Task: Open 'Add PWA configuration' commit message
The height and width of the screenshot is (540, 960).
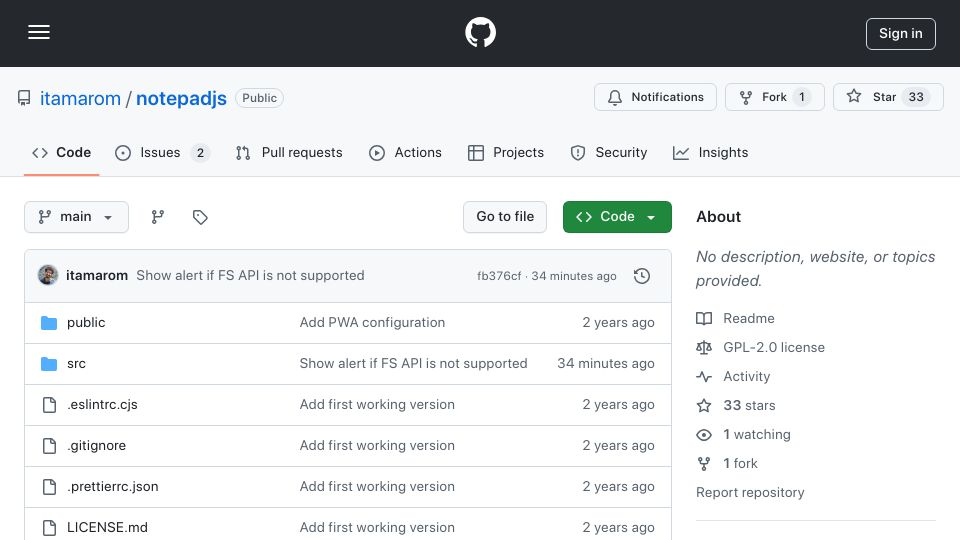Action: coord(372,323)
